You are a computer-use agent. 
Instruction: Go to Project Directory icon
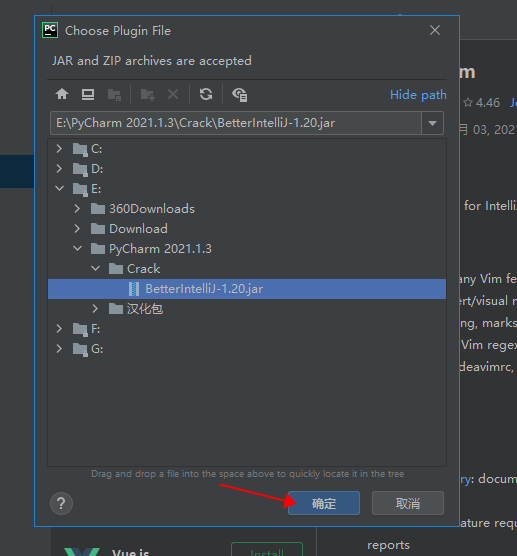tap(114, 95)
